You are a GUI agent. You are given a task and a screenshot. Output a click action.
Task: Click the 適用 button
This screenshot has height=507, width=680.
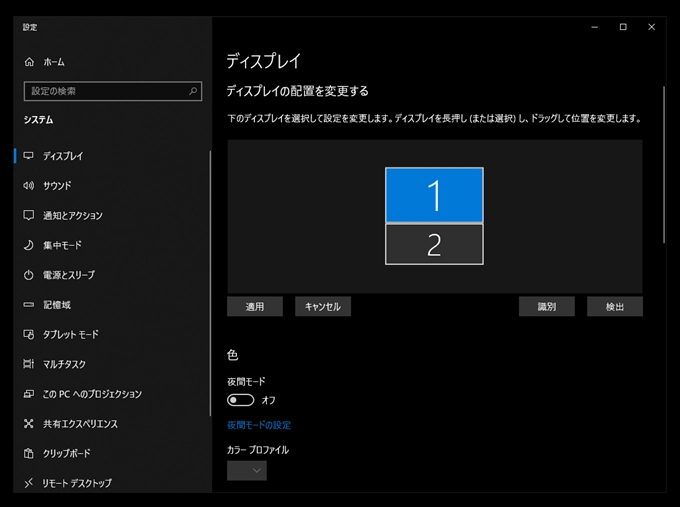point(255,307)
